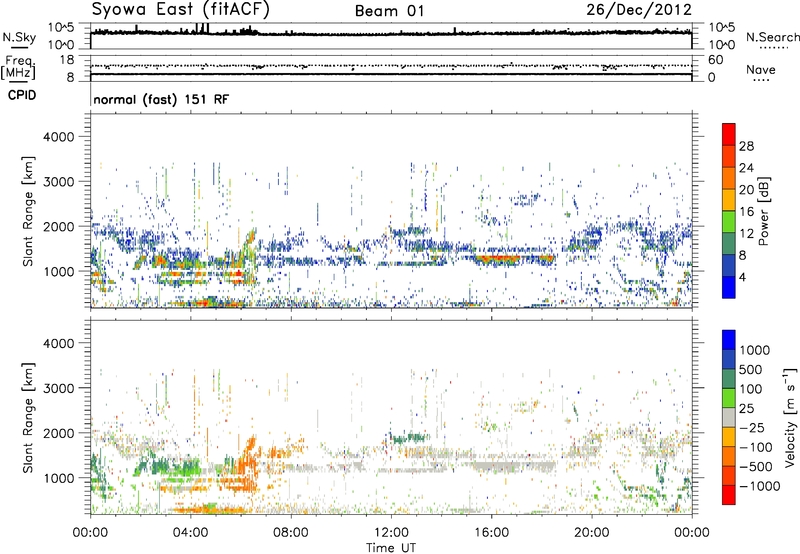The height and width of the screenshot is (554, 800).
Task: Click the power panel "Slant Range [km]" label
Action: click(x=29, y=211)
